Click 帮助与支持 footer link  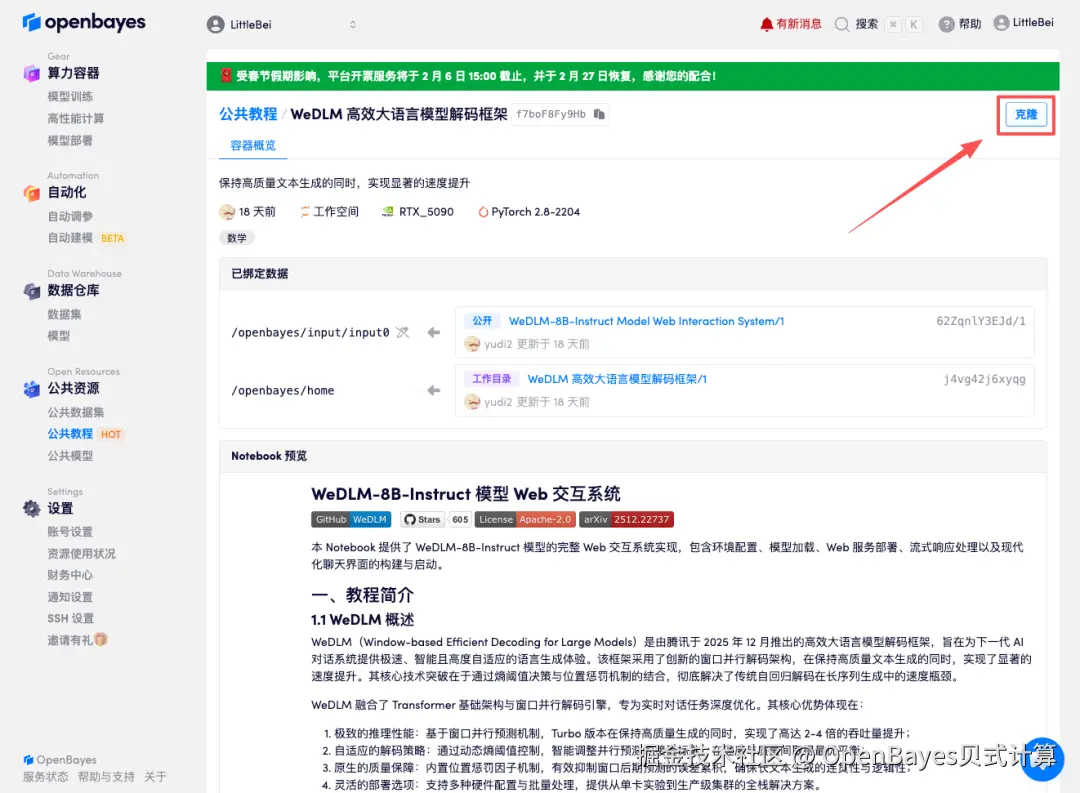click(106, 776)
